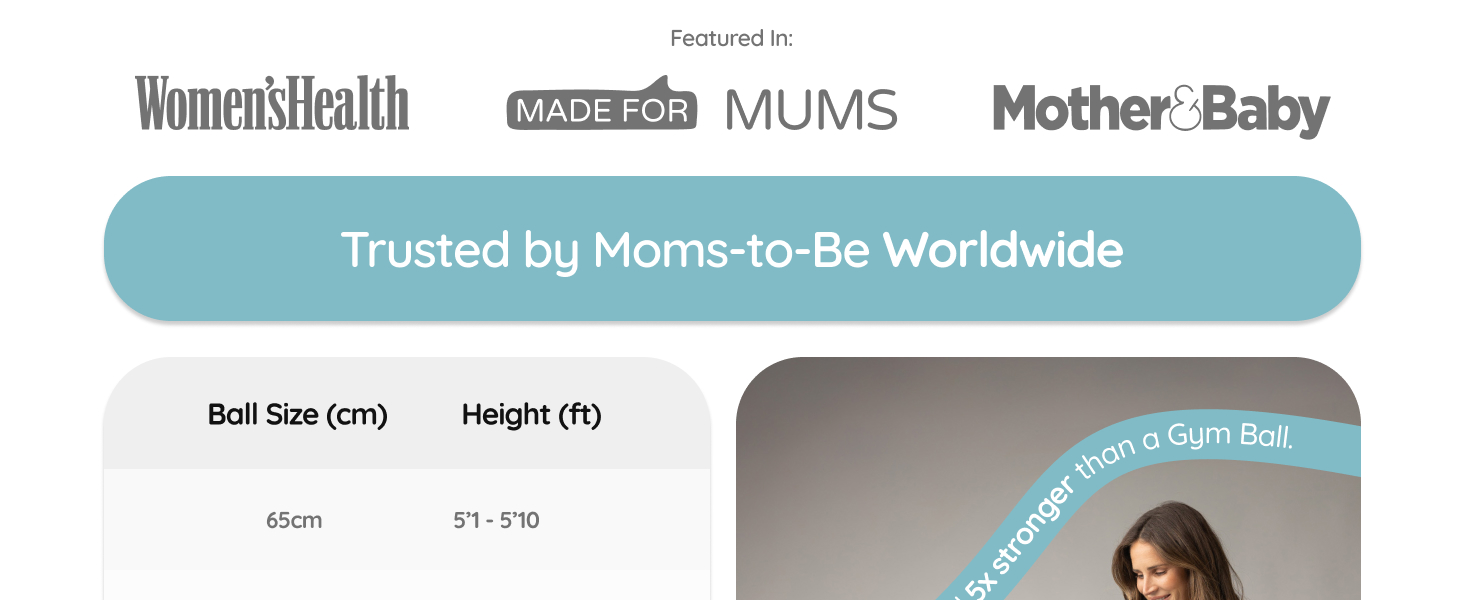Click the "MUMS" logo text
This screenshot has height=600, width=1464.
[x=812, y=110]
